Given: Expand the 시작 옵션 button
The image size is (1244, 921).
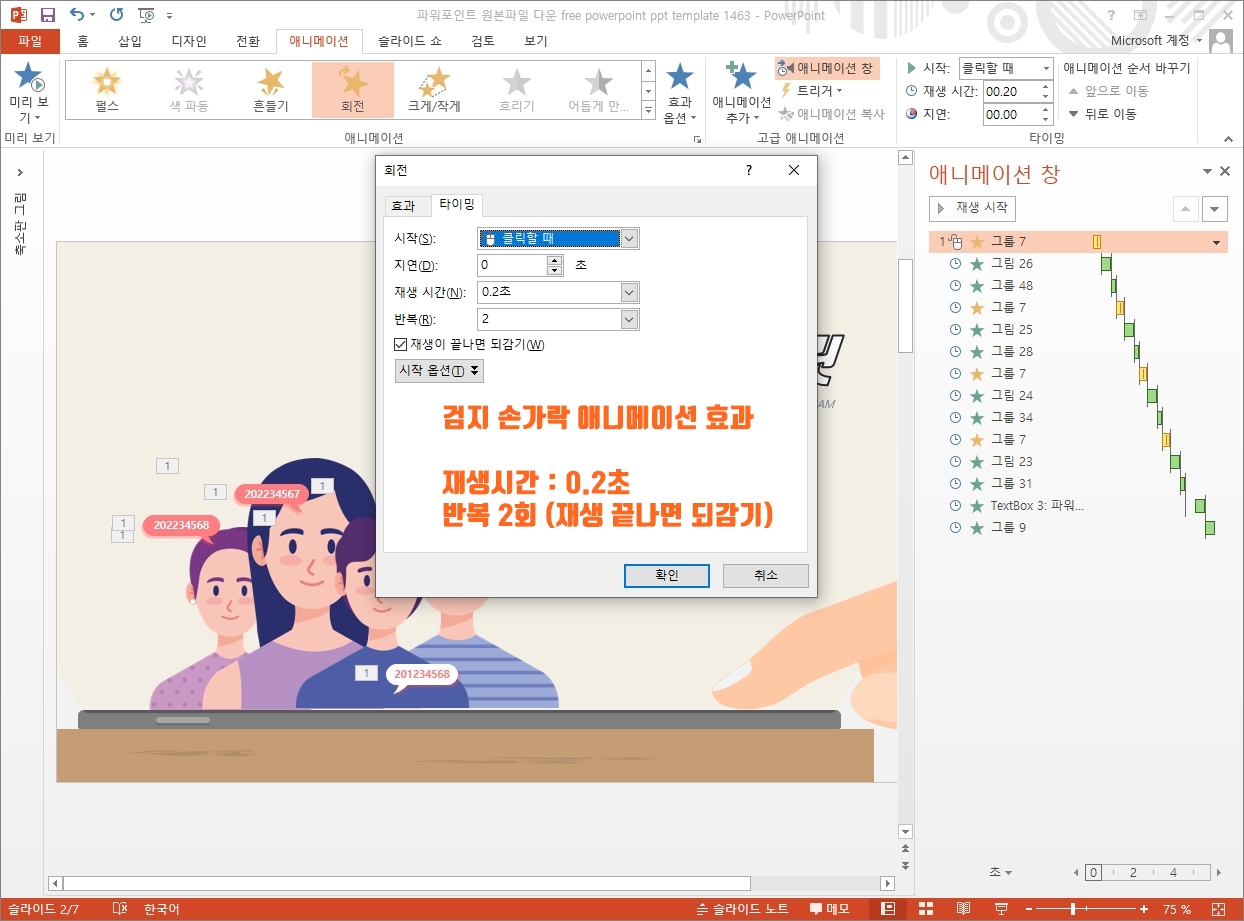Looking at the screenshot, I should pyautogui.click(x=439, y=371).
